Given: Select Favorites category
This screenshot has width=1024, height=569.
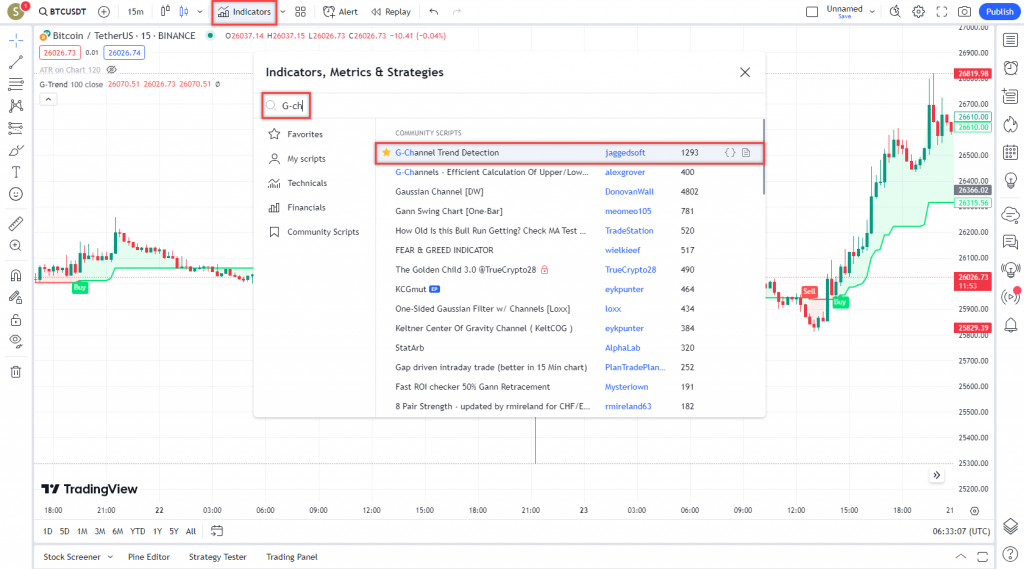Looking at the screenshot, I should pos(295,134).
